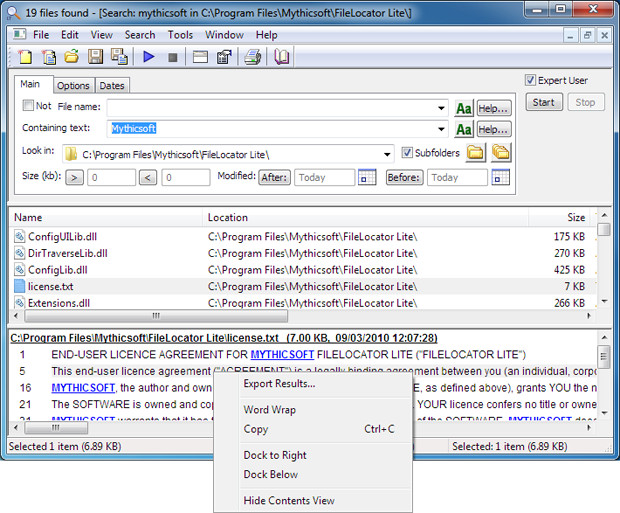Image resolution: width=620 pixels, height=513 pixels.
Task: Click the Before: button
Action: pos(405,178)
